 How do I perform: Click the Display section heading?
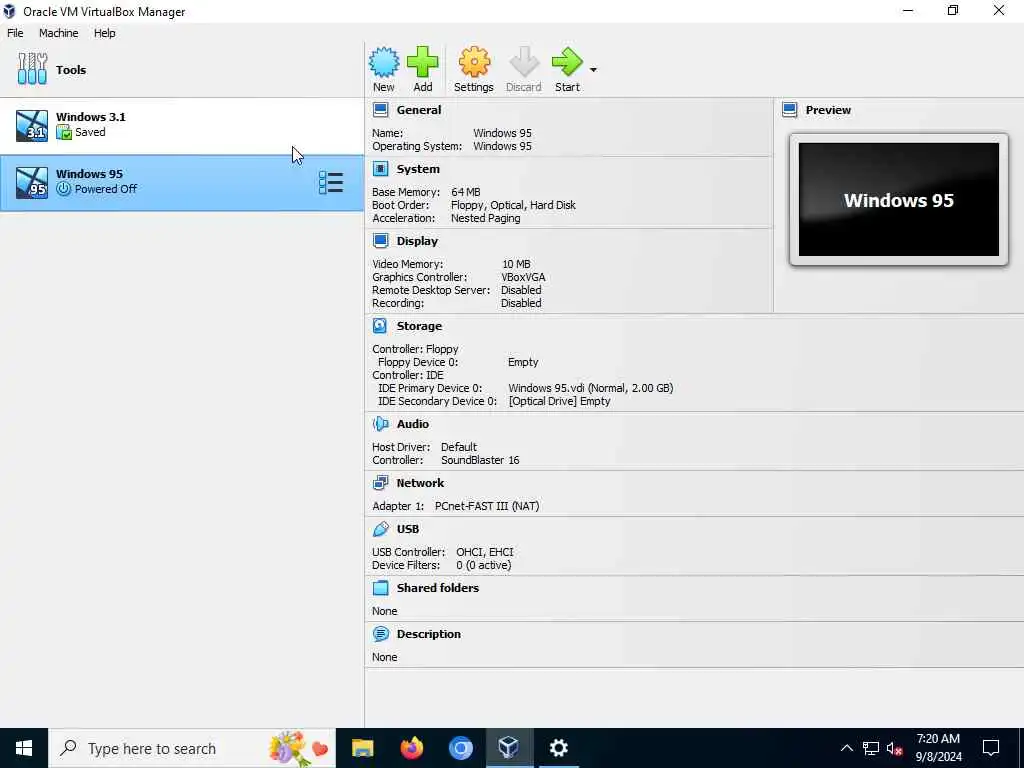417,241
